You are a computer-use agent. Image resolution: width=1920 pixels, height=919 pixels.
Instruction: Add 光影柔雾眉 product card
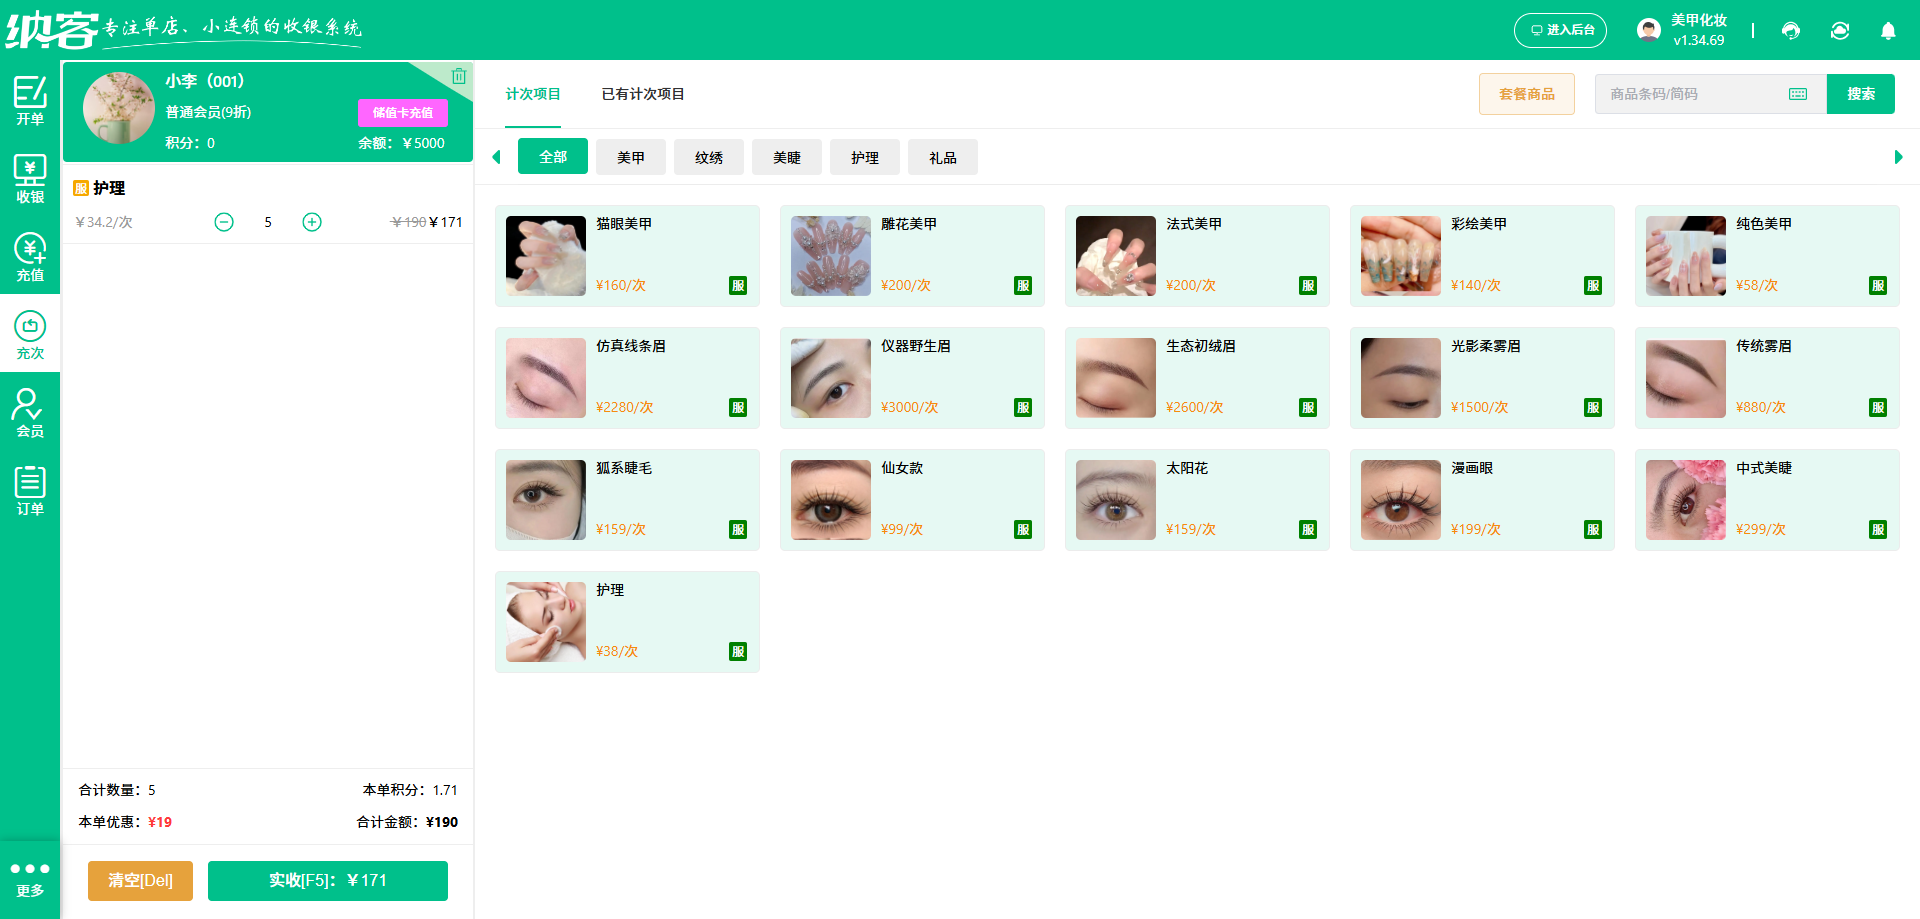pyautogui.click(x=1482, y=378)
